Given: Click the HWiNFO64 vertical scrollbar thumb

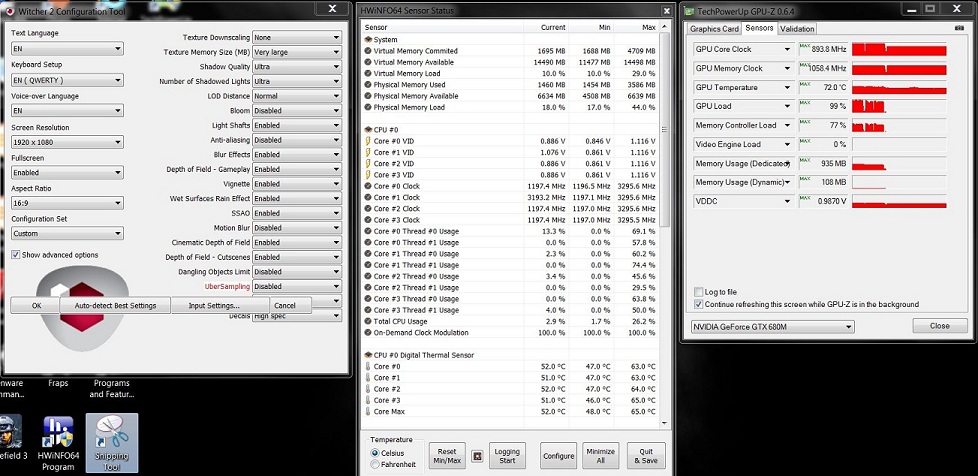Looking at the screenshot, I should 664,130.
